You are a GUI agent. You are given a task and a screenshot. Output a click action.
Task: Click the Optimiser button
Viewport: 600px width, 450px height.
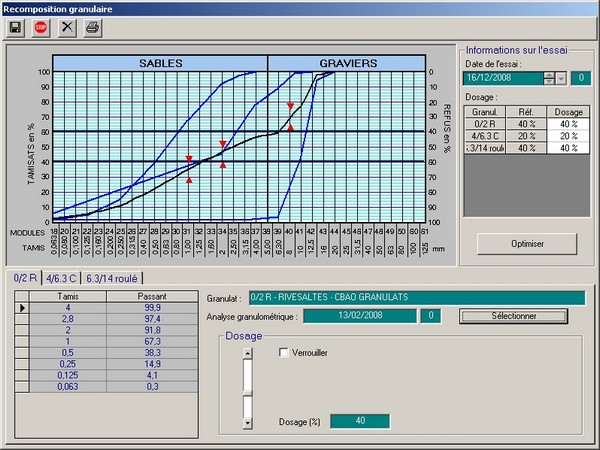527,243
